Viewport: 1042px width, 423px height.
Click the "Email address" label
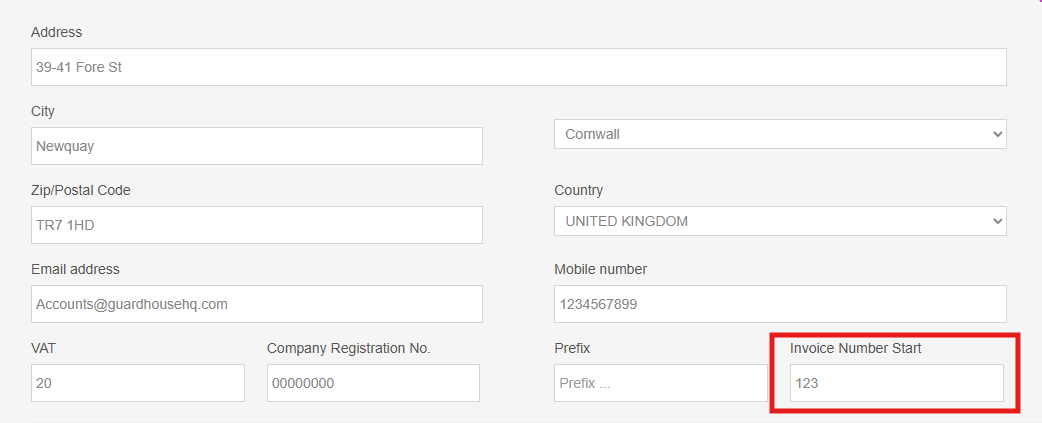[x=75, y=269]
